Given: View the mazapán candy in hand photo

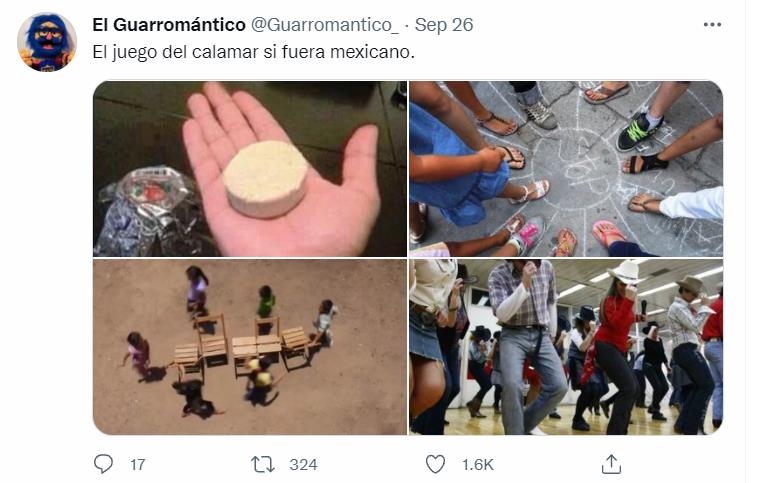Looking at the screenshot, I should coord(250,169).
